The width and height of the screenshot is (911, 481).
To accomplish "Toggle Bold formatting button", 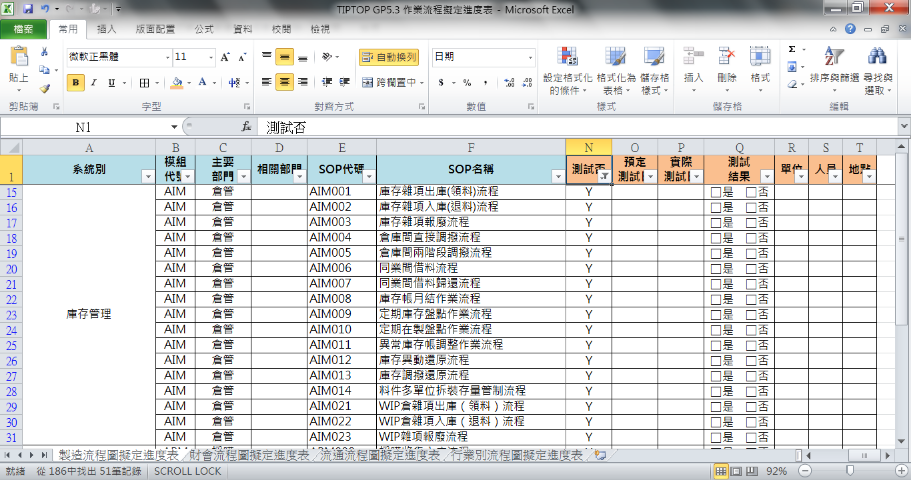I will pos(77,83).
